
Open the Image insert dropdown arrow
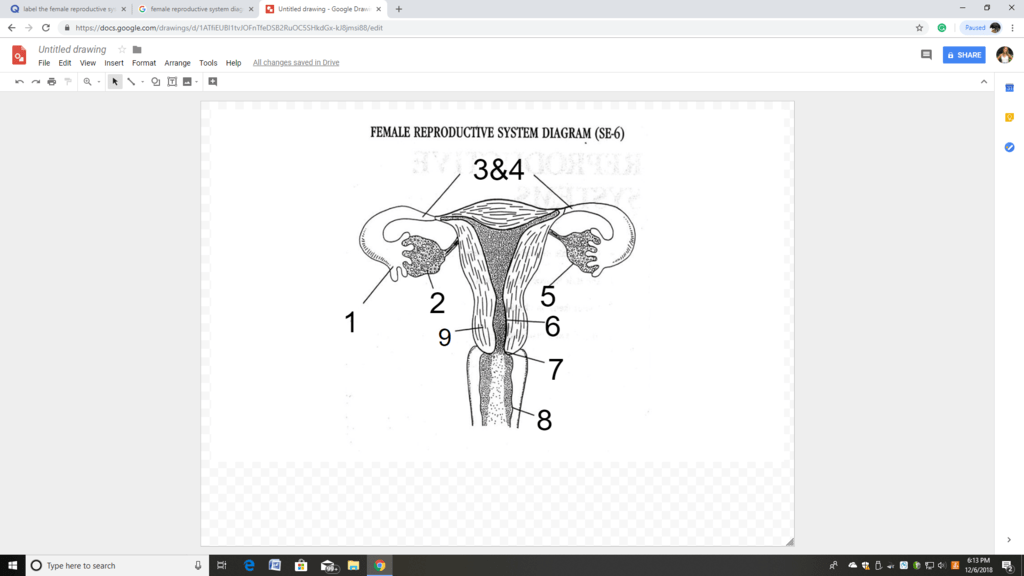pyautogui.click(x=196, y=82)
